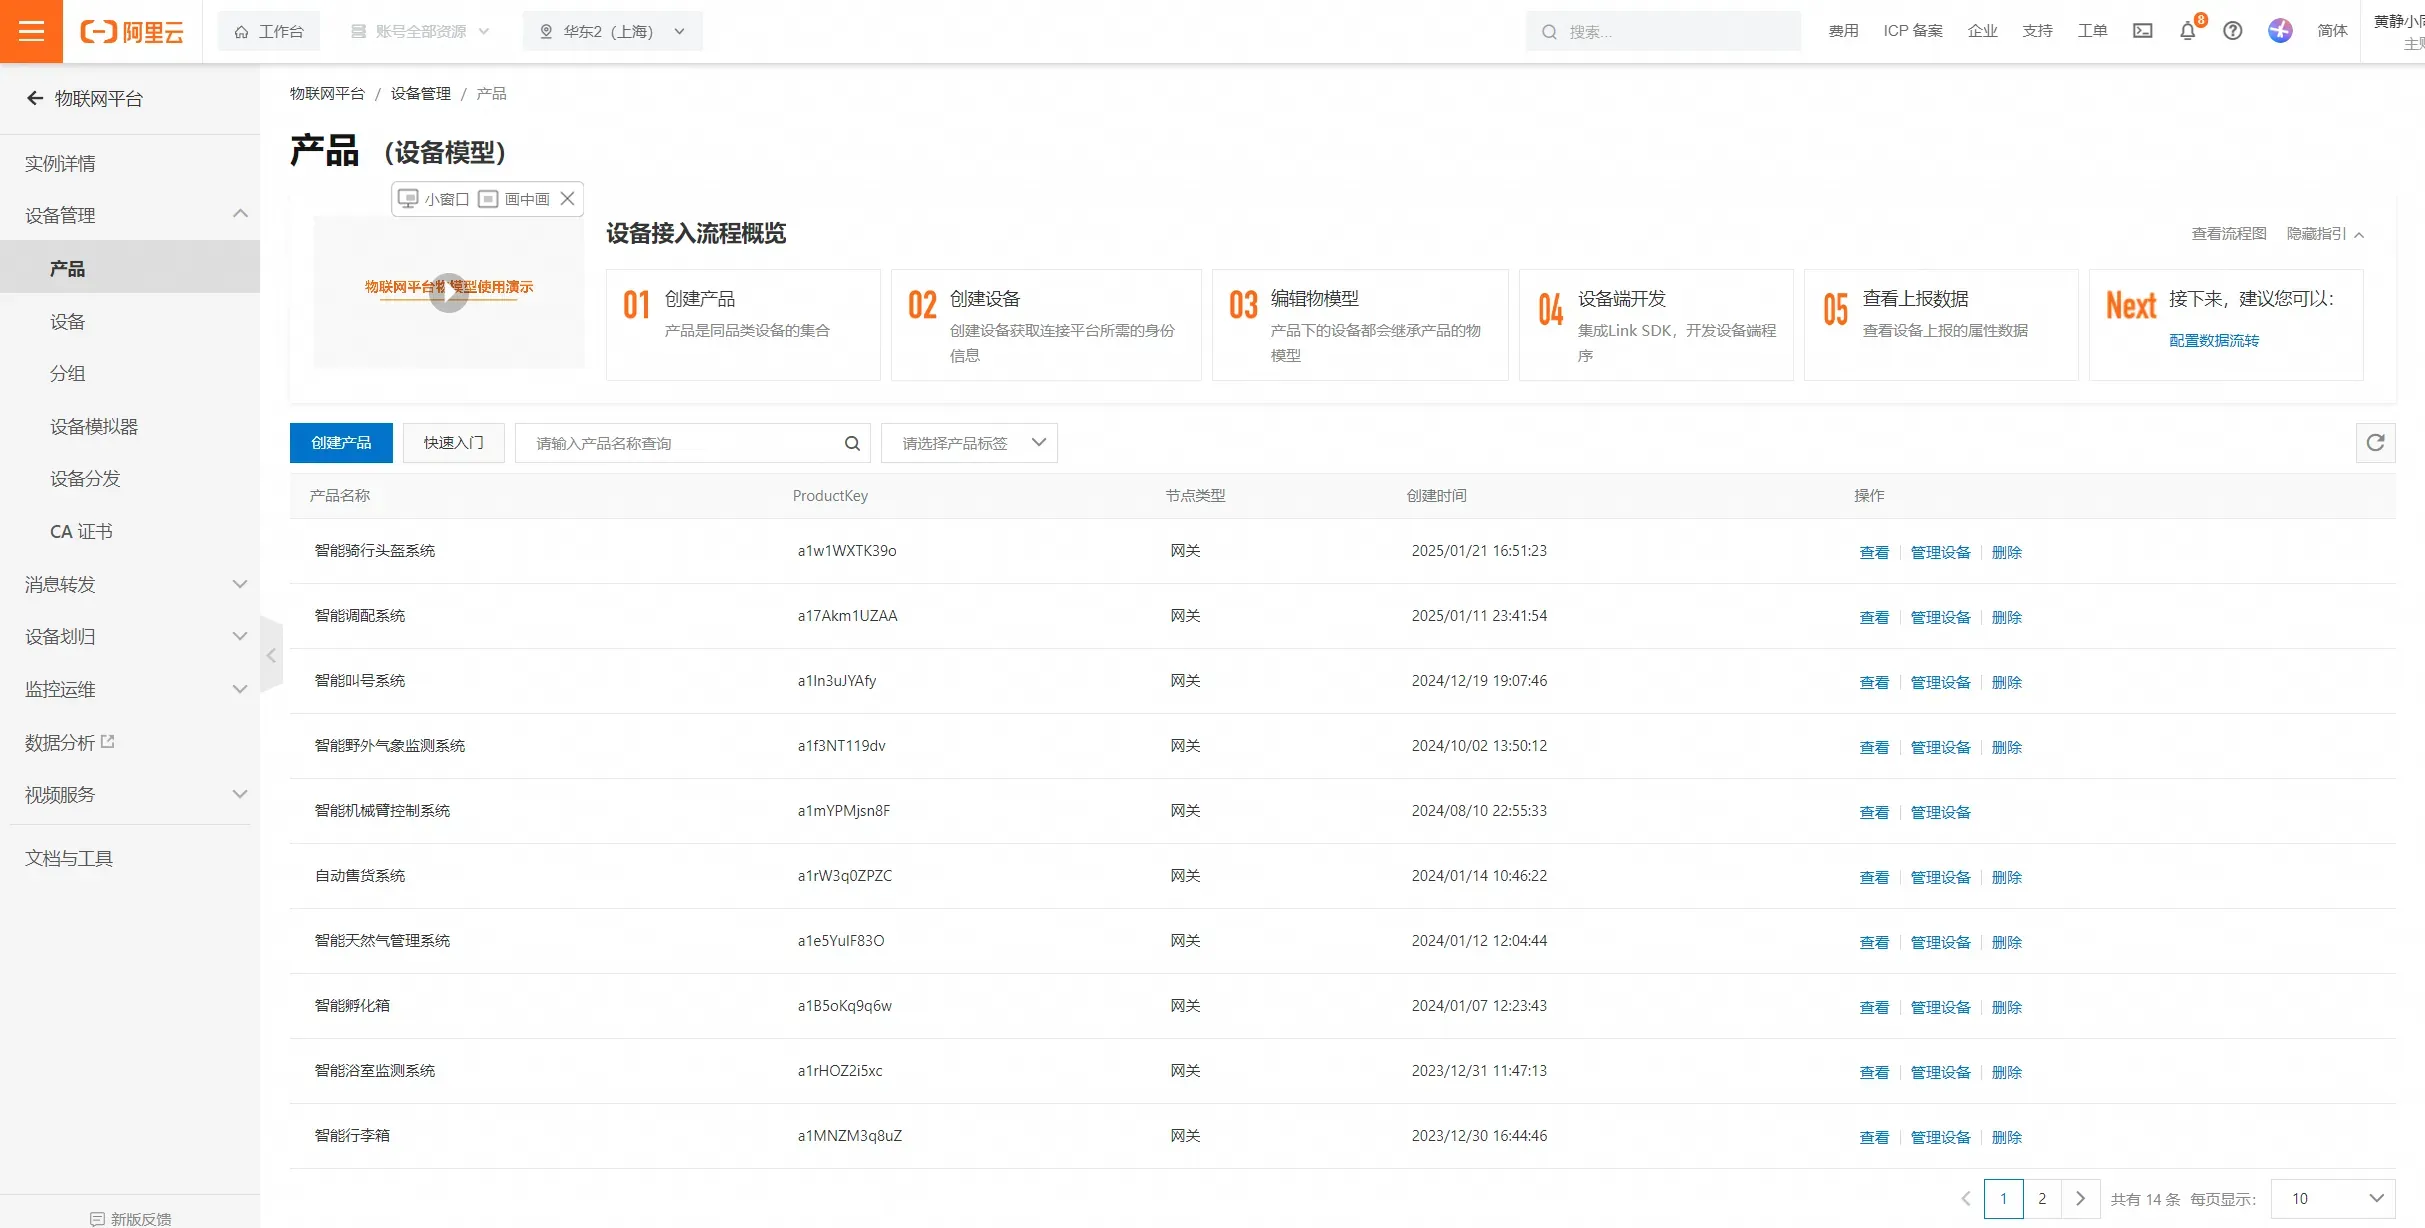Open the hamburger main menu
This screenshot has width=2425, height=1228.
point(31,31)
